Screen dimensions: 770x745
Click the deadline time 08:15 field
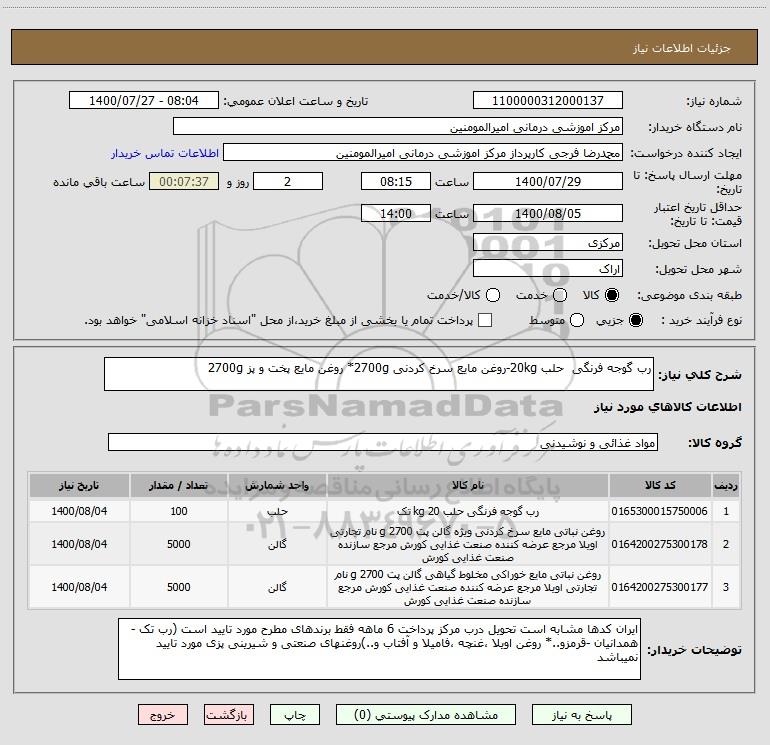[396, 181]
